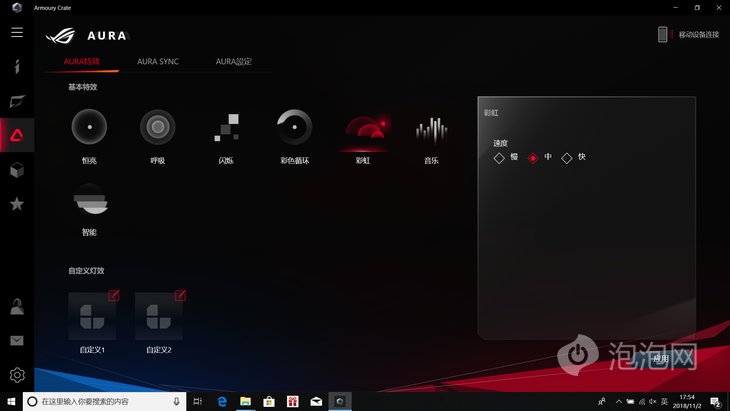Switch to the AURA設定 tab
Image resolution: width=730 pixels, height=411 pixels.
click(x=234, y=61)
